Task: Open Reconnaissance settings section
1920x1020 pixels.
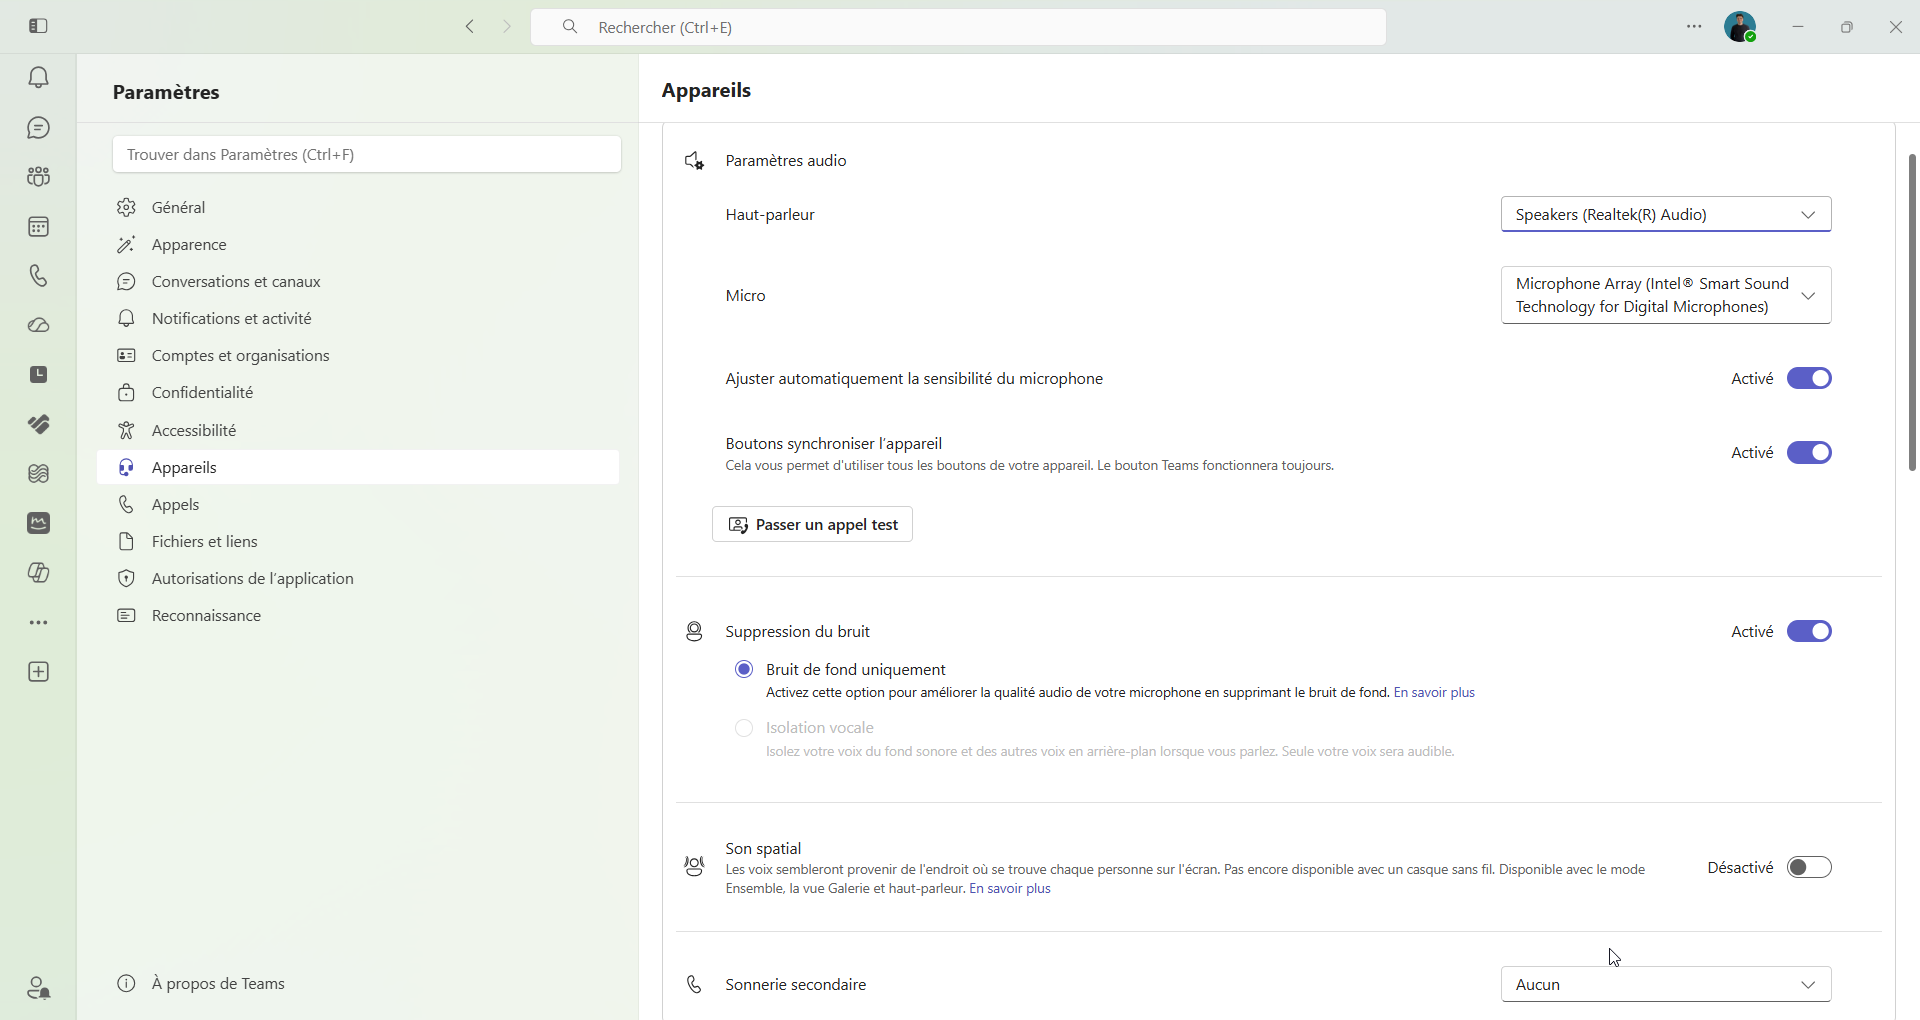Action: [x=358, y=615]
